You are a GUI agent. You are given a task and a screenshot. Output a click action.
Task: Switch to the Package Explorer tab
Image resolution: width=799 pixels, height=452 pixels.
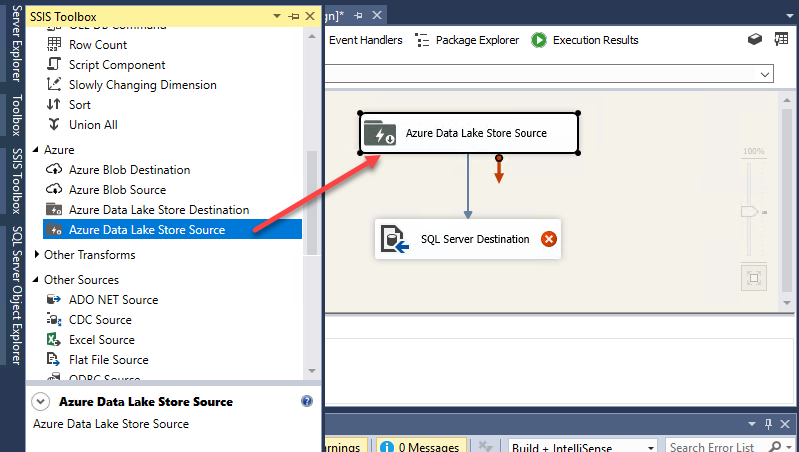pyautogui.click(x=467, y=40)
